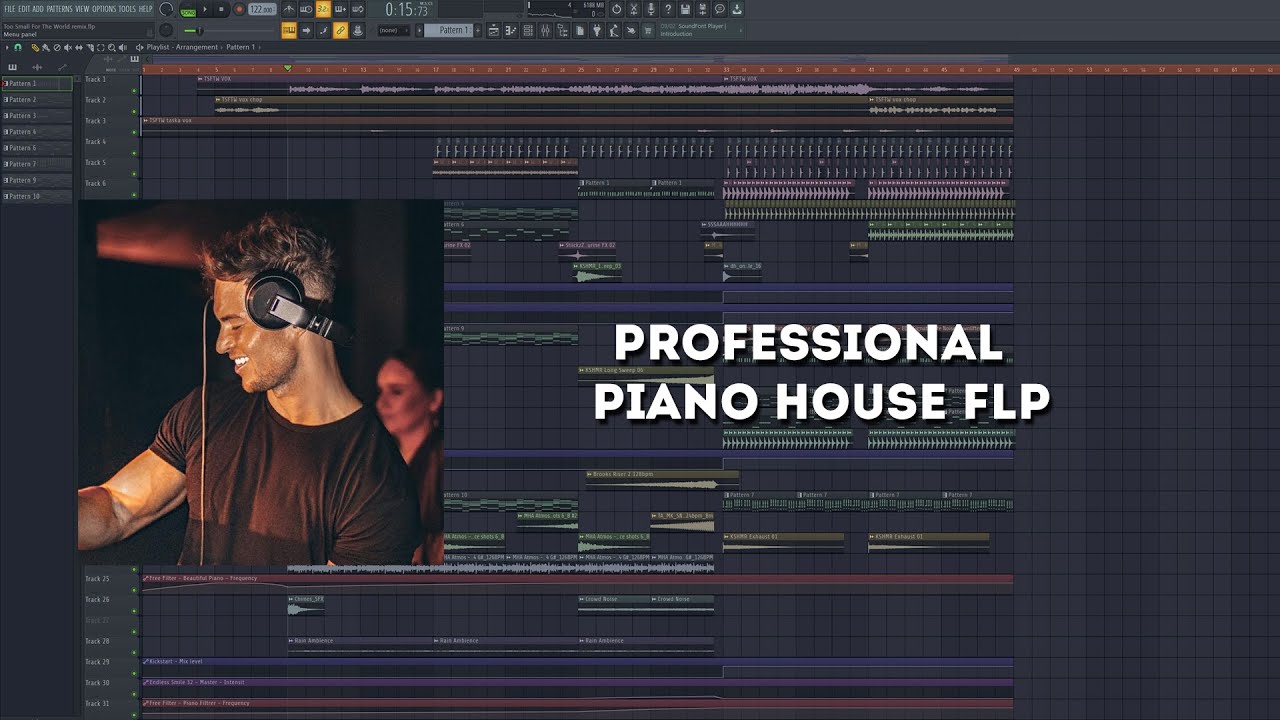
Task: Open the Piano roll icon
Action: (511, 30)
